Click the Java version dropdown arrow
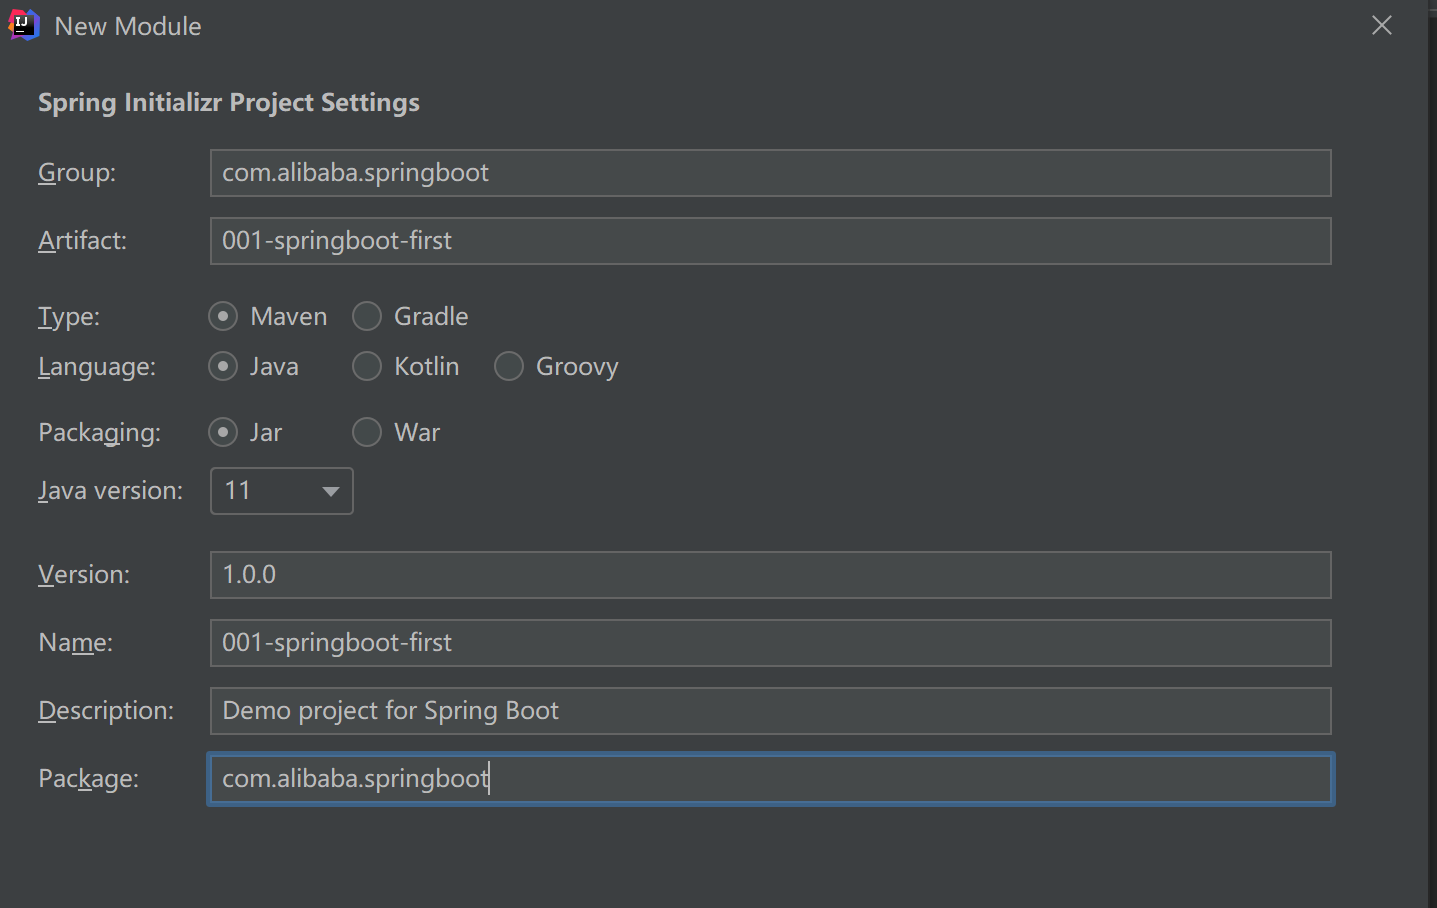Viewport: 1437px width, 908px height. [x=331, y=491]
